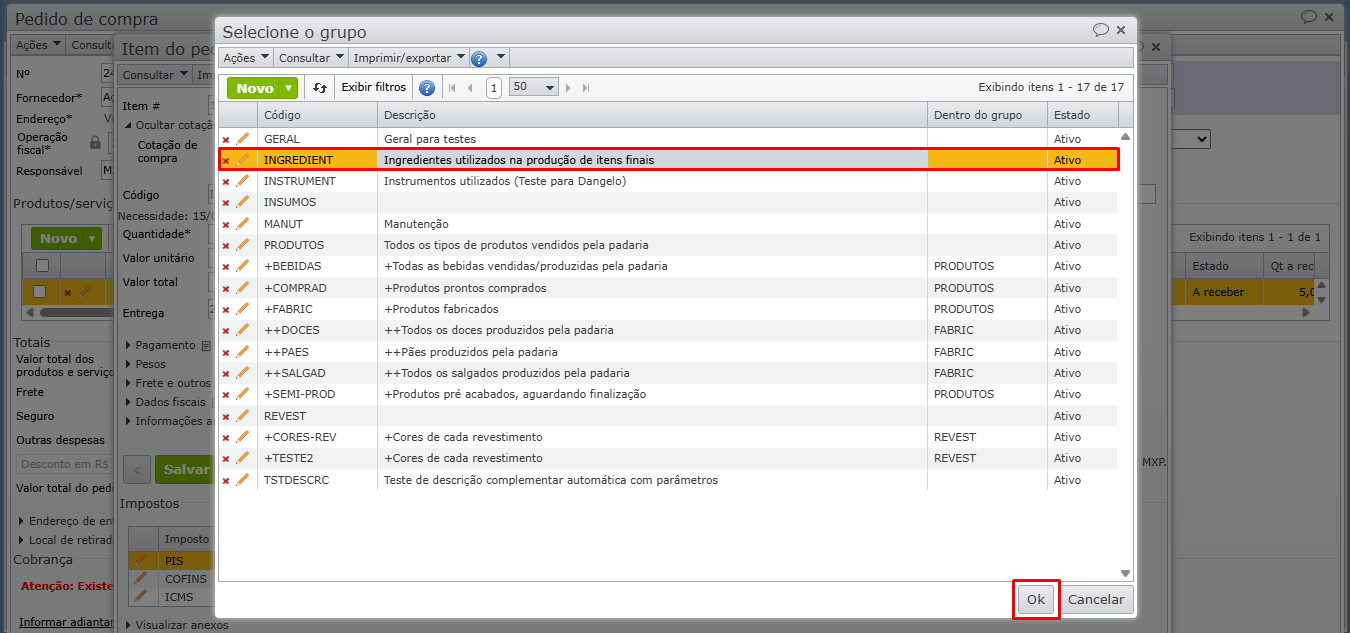Click Salvar button in Item do pedido
1350x633 pixels.
point(186,469)
